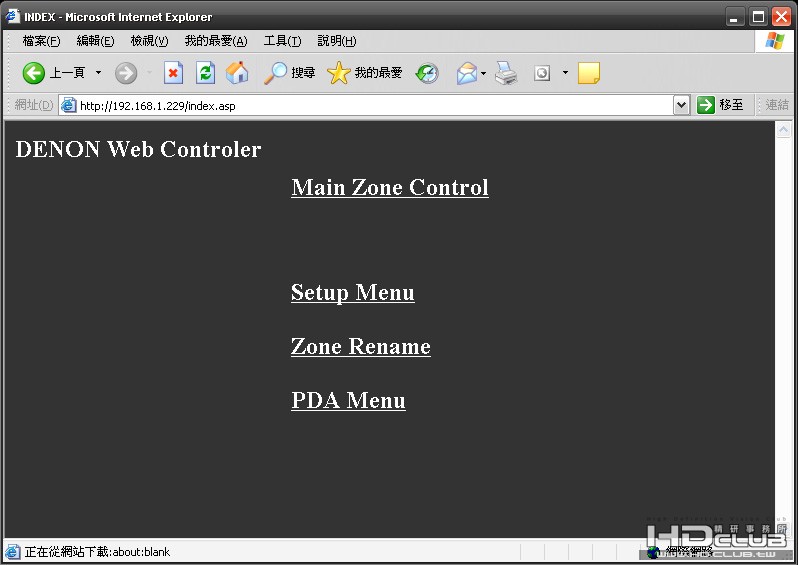Stop page loading with red X icon
Image resolution: width=798 pixels, height=565 pixels.
click(173, 73)
